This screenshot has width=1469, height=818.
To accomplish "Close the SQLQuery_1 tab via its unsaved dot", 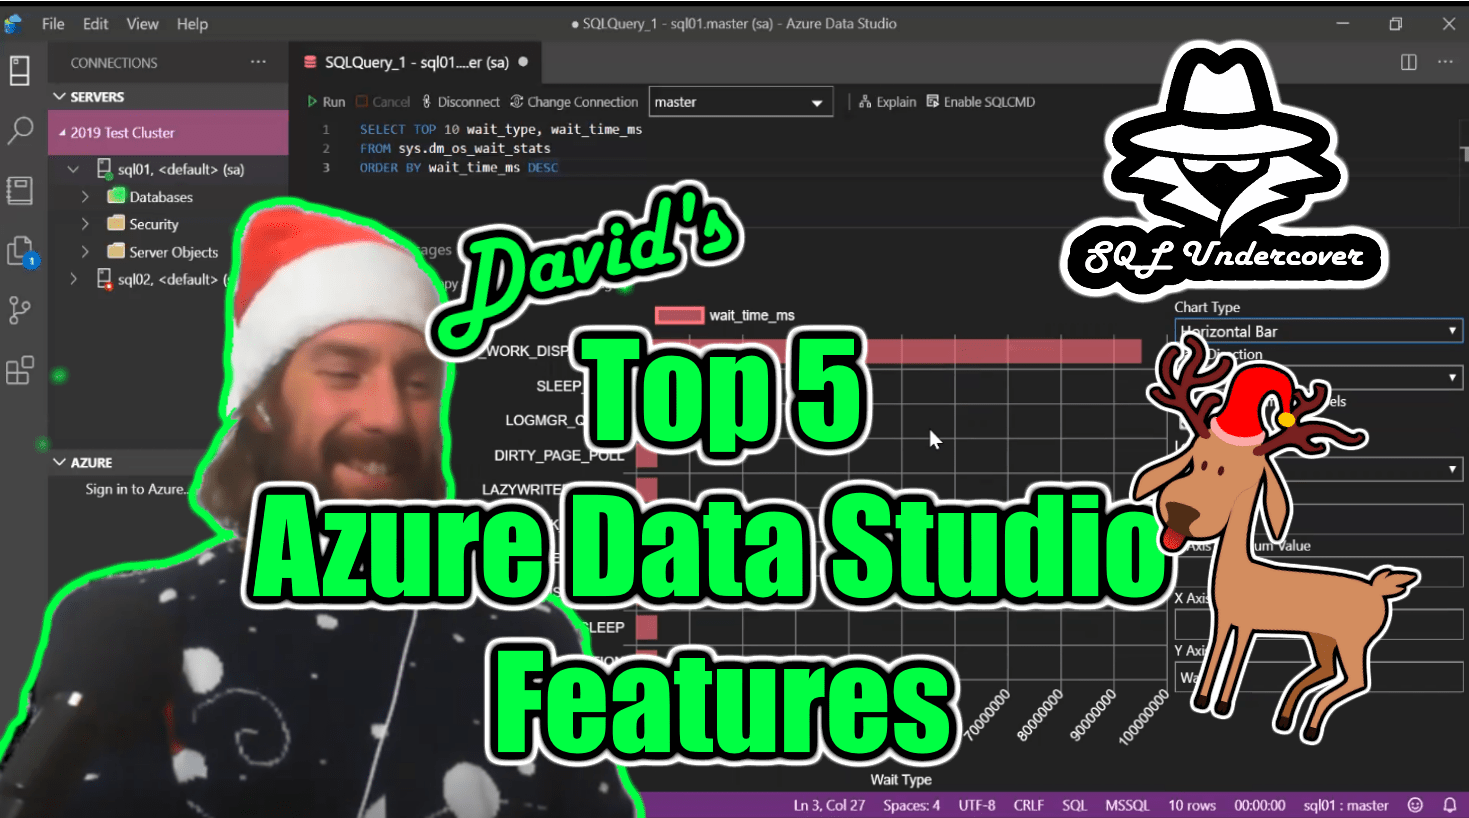I will (x=523, y=62).
